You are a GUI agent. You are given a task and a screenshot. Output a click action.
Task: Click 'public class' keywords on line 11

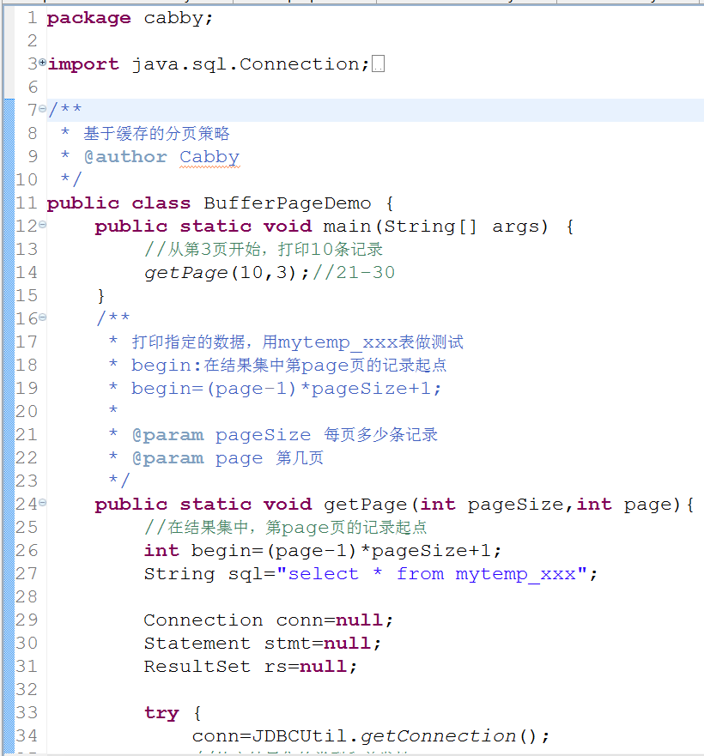119,203
